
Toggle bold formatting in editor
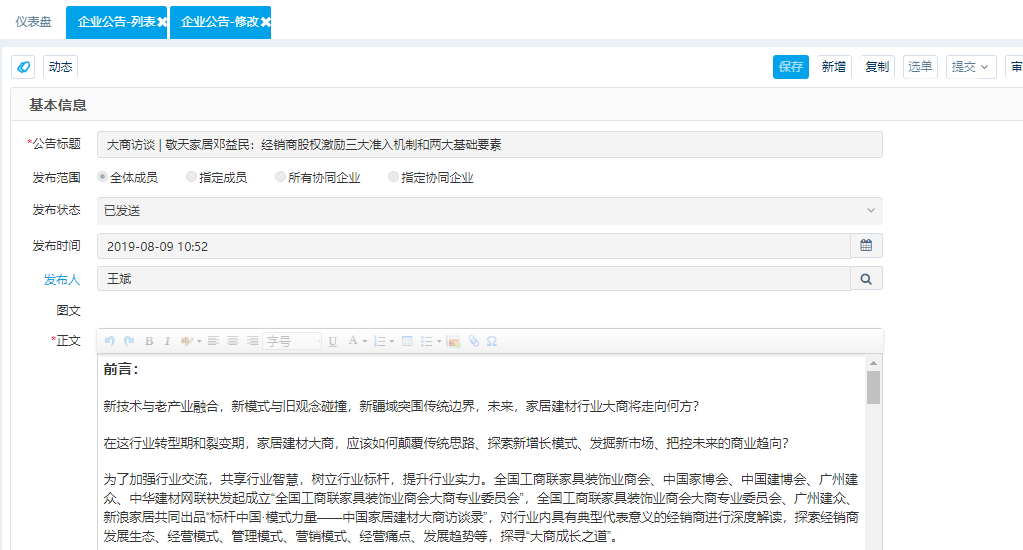[x=149, y=341]
